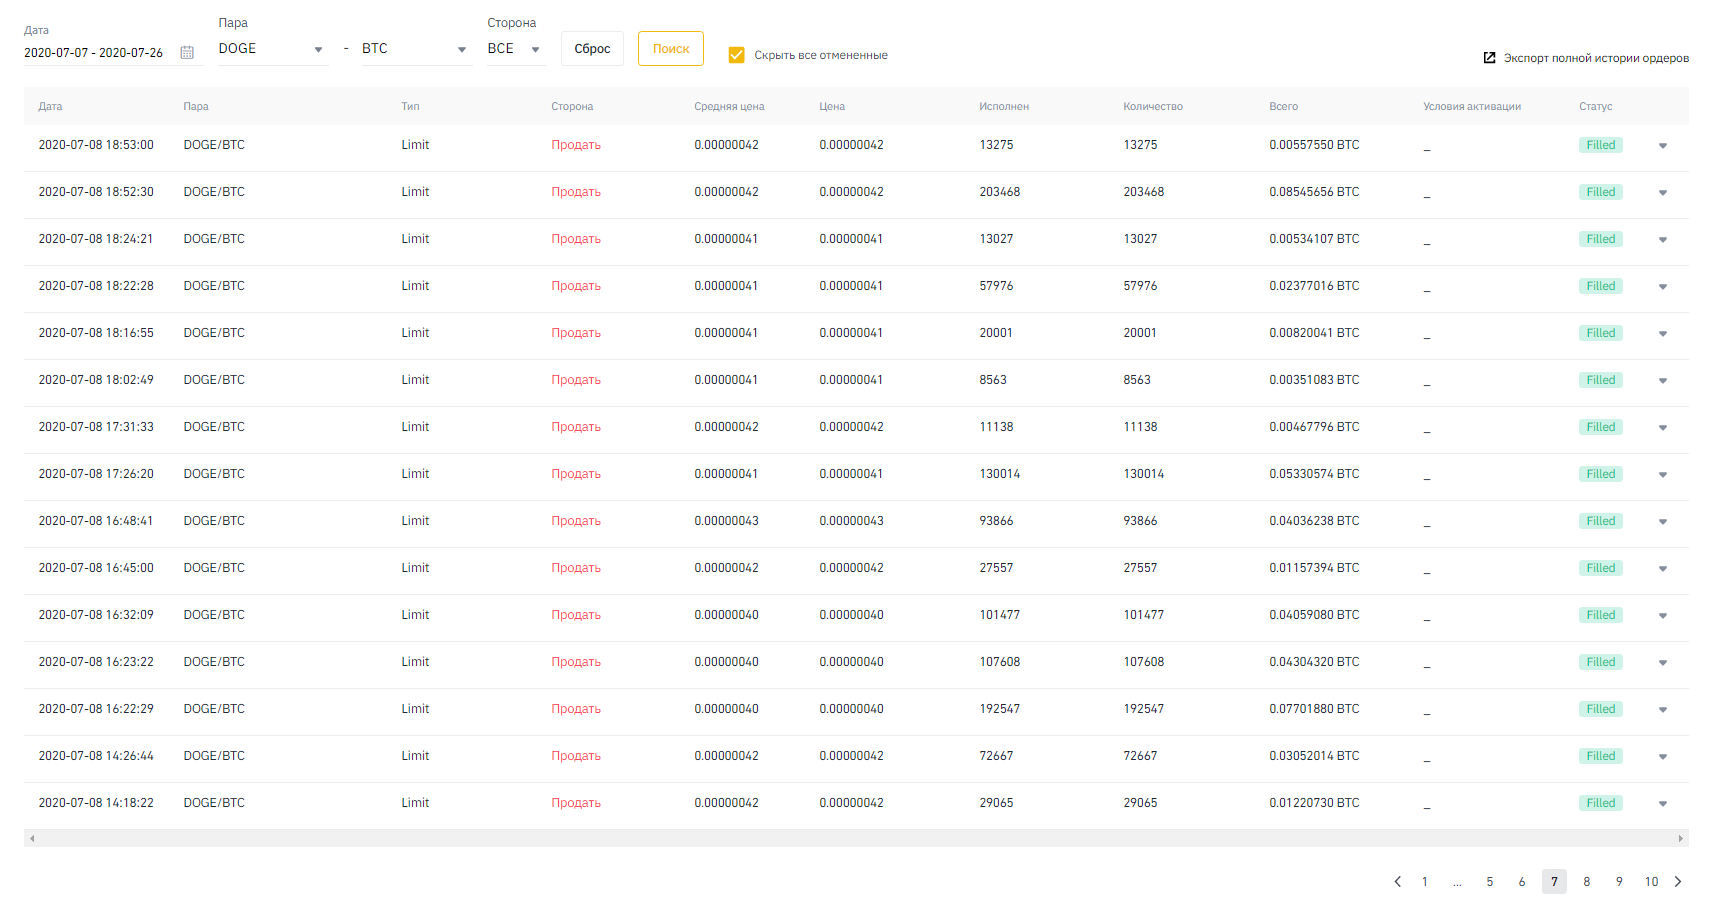
Task: Expand order details for 16:22:29 row
Action: 1663,710
